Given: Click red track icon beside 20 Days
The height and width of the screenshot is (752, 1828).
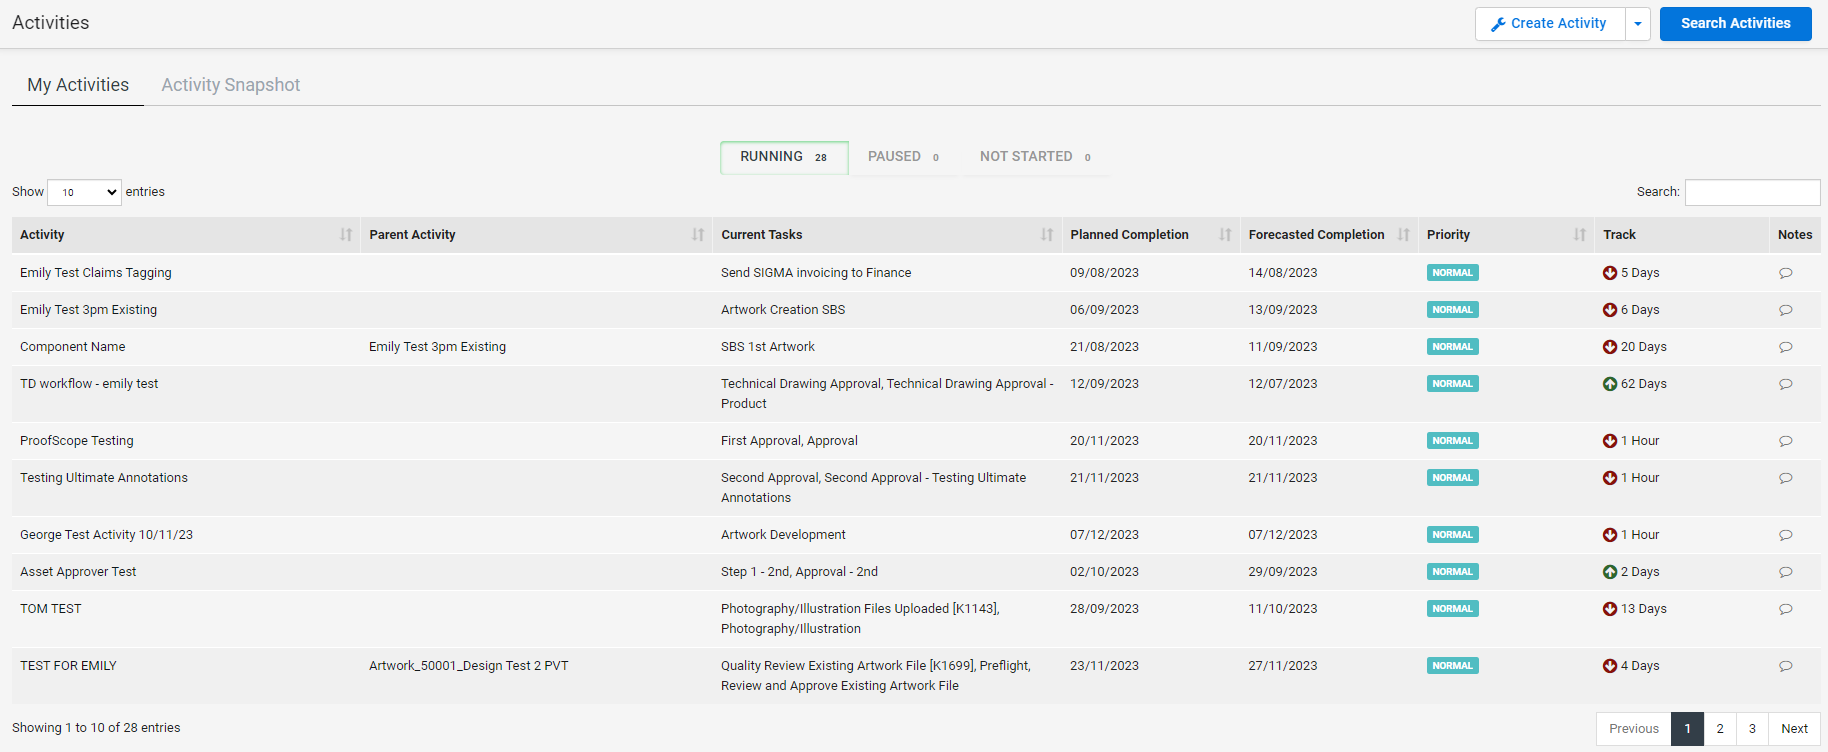Looking at the screenshot, I should 1609,347.
